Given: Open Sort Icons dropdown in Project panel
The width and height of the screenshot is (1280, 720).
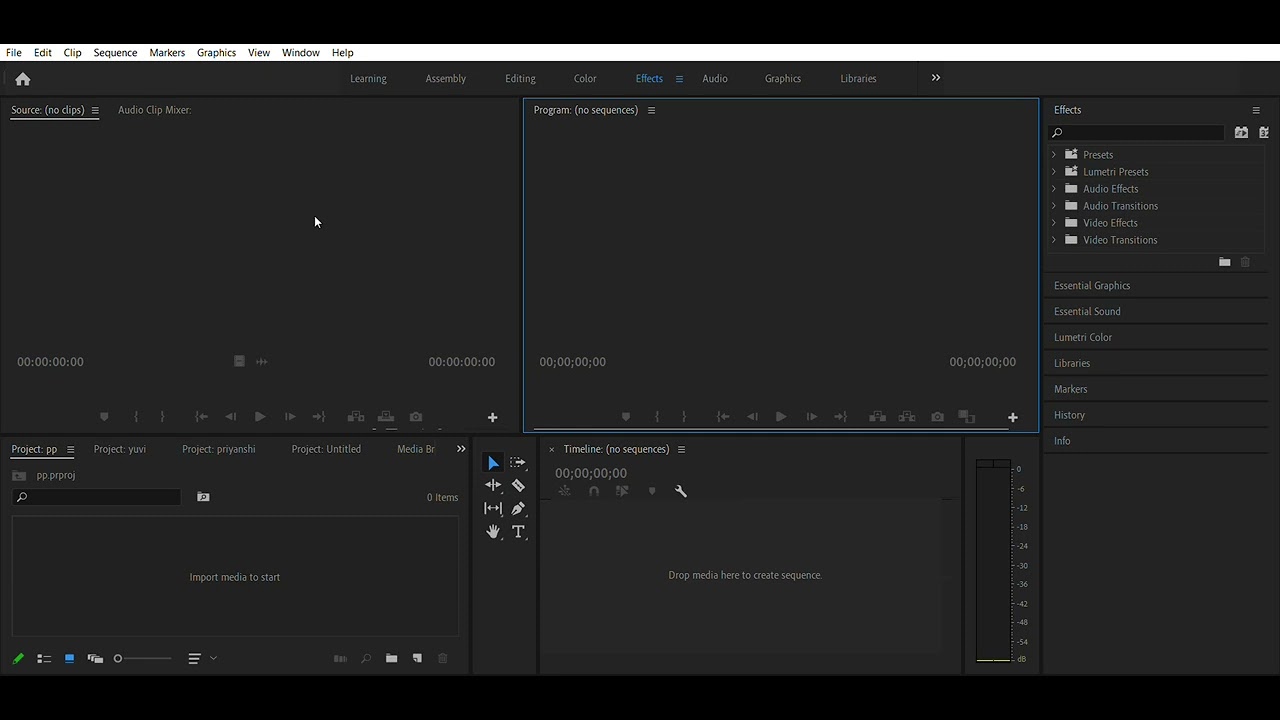Looking at the screenshot, I should pyautogui.click(x=201, y=658).
